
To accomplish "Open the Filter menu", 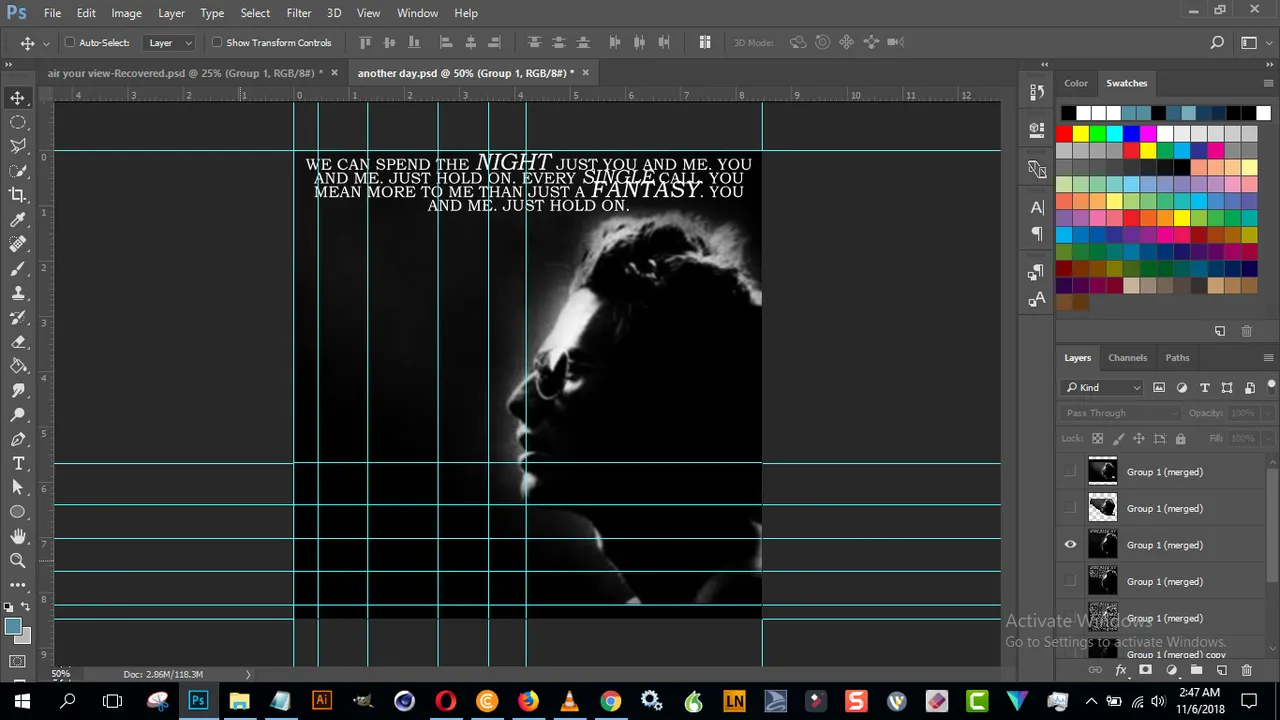I will [x=299, y=13].
